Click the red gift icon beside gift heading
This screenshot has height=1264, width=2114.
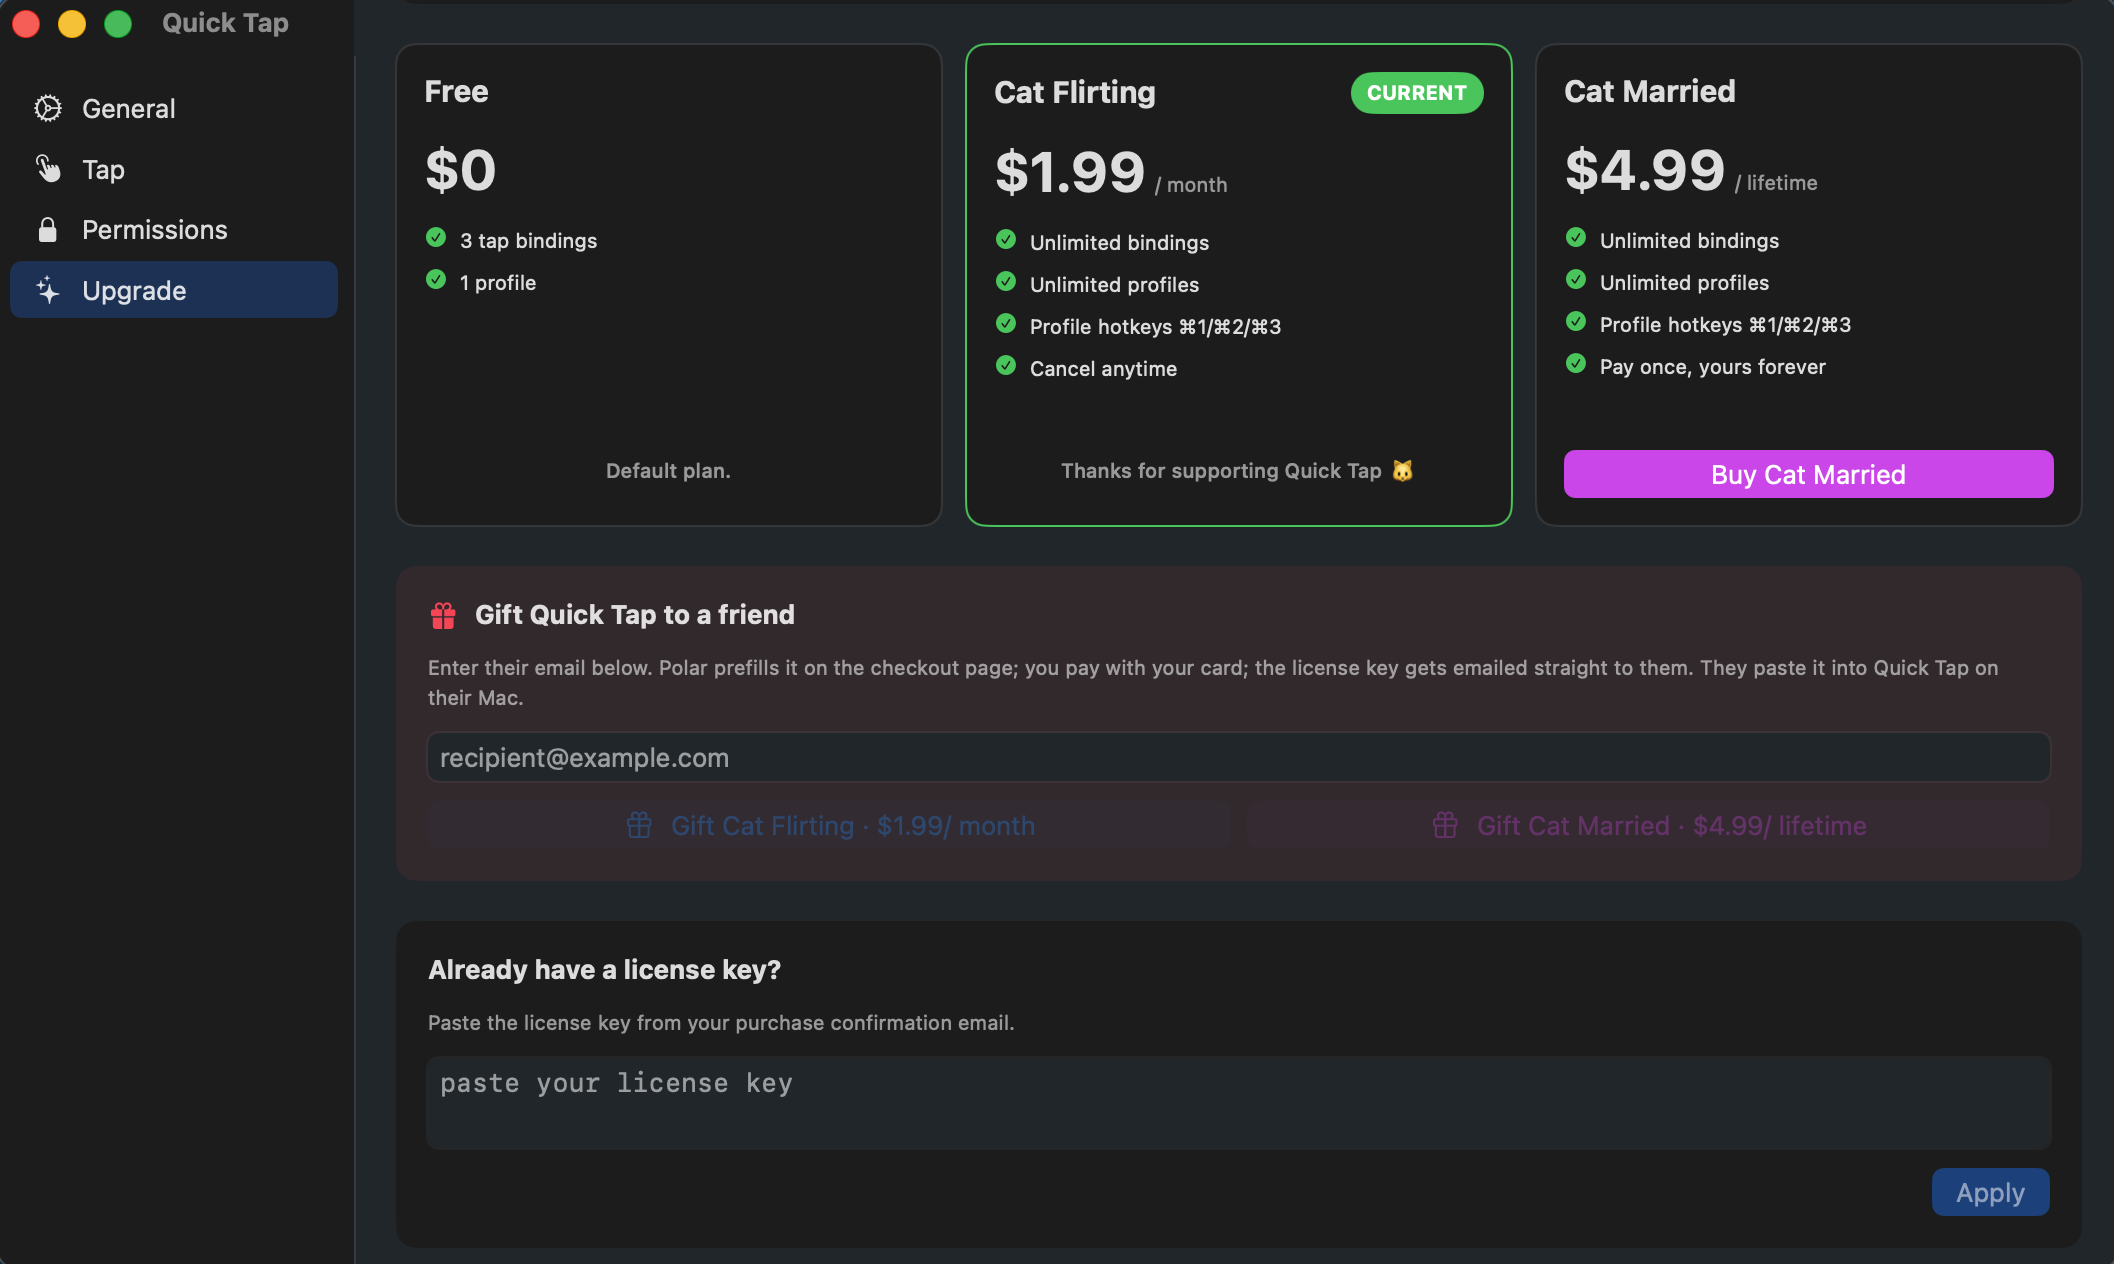443,615
